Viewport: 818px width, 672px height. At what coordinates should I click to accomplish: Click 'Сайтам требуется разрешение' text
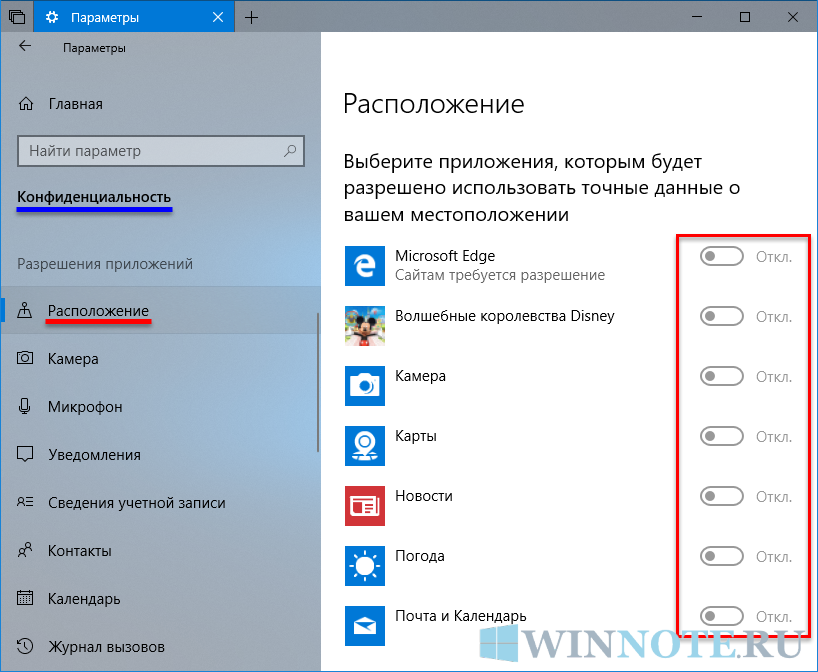pos(500,275)
